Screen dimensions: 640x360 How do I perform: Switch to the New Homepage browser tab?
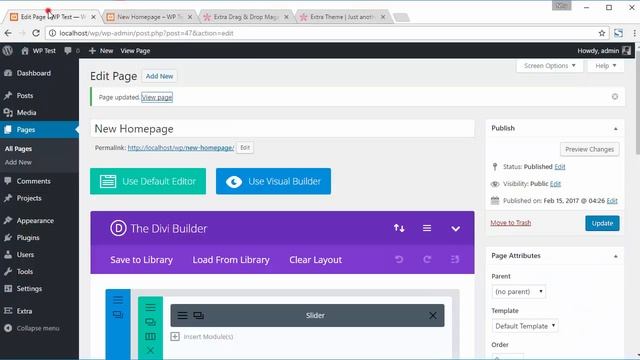[x=149, y=17]
